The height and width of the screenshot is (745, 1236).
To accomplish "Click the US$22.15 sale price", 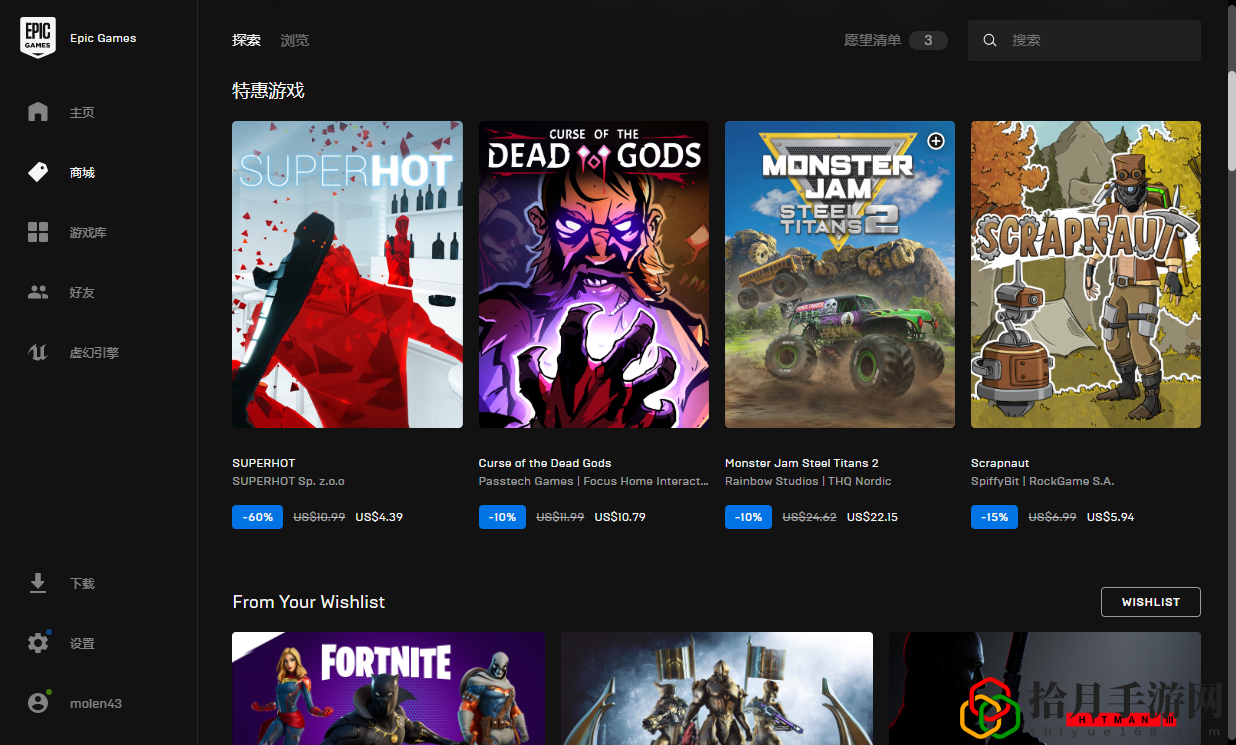I will 872,517.
